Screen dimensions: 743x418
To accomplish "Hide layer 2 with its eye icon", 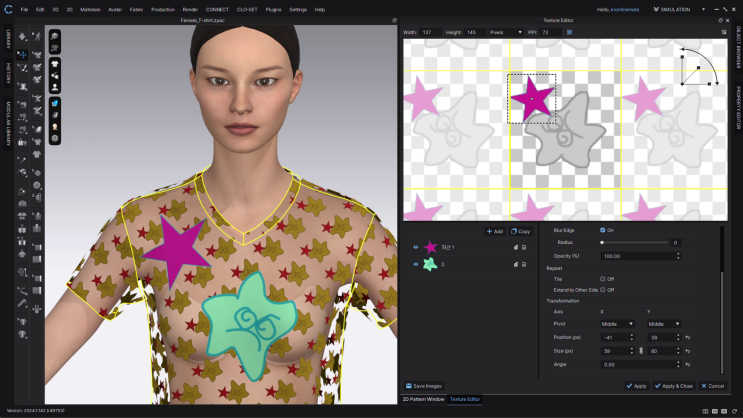I will [416, 264].
